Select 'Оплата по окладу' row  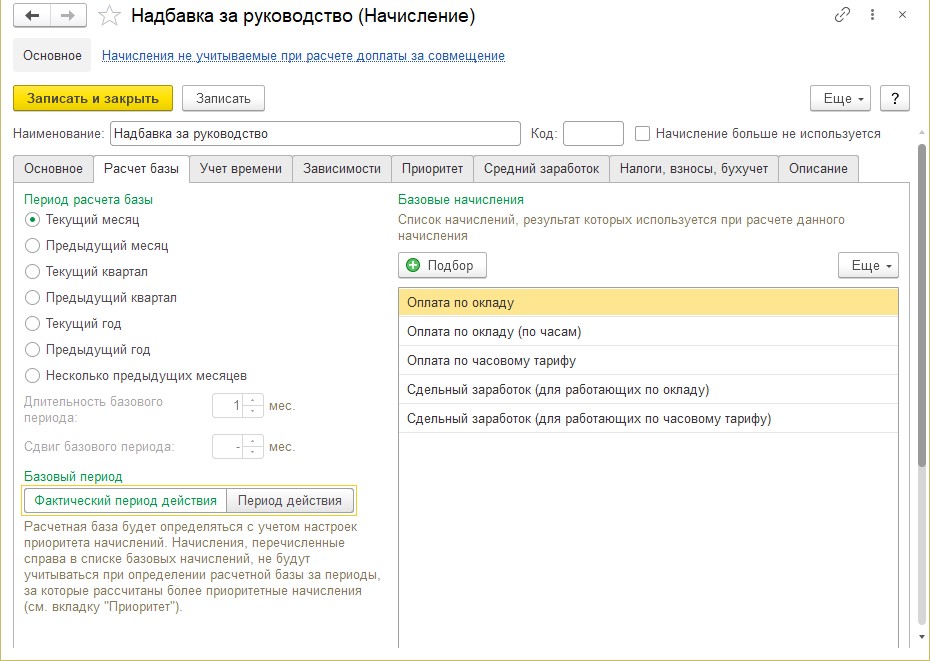pos(648,303)
